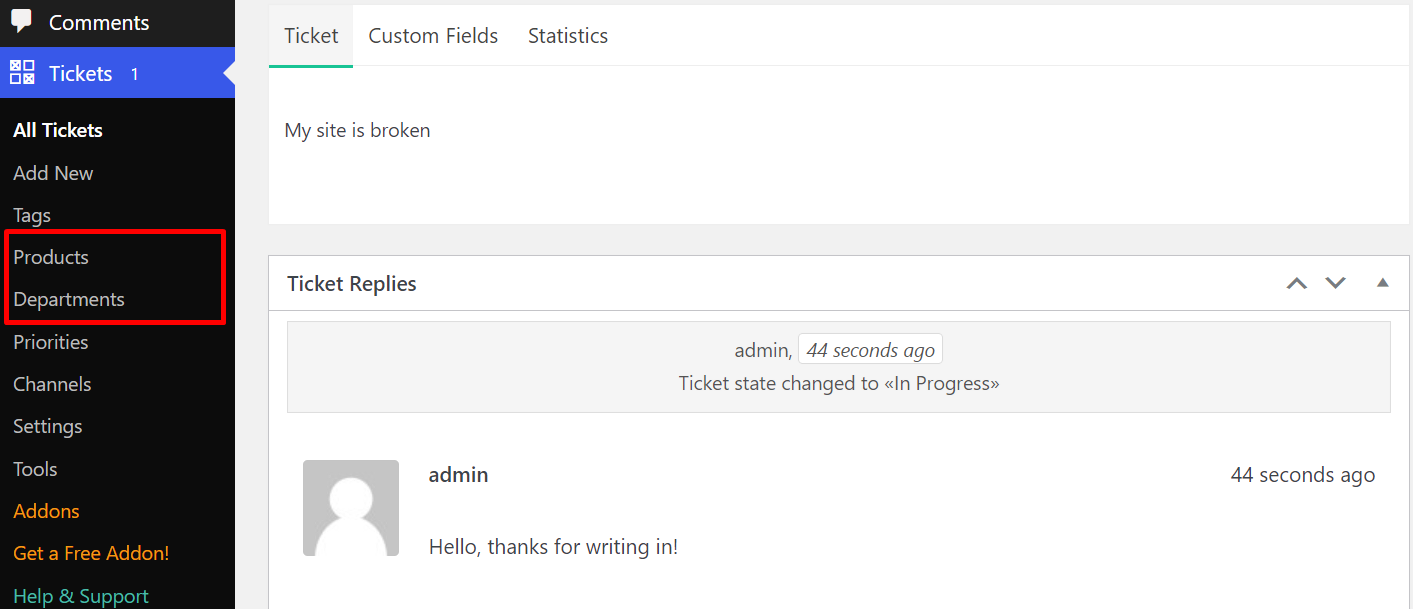This screenshot has height=609, width=1413.
Task: Open the Products submenu item
Action: coord(51,257)
